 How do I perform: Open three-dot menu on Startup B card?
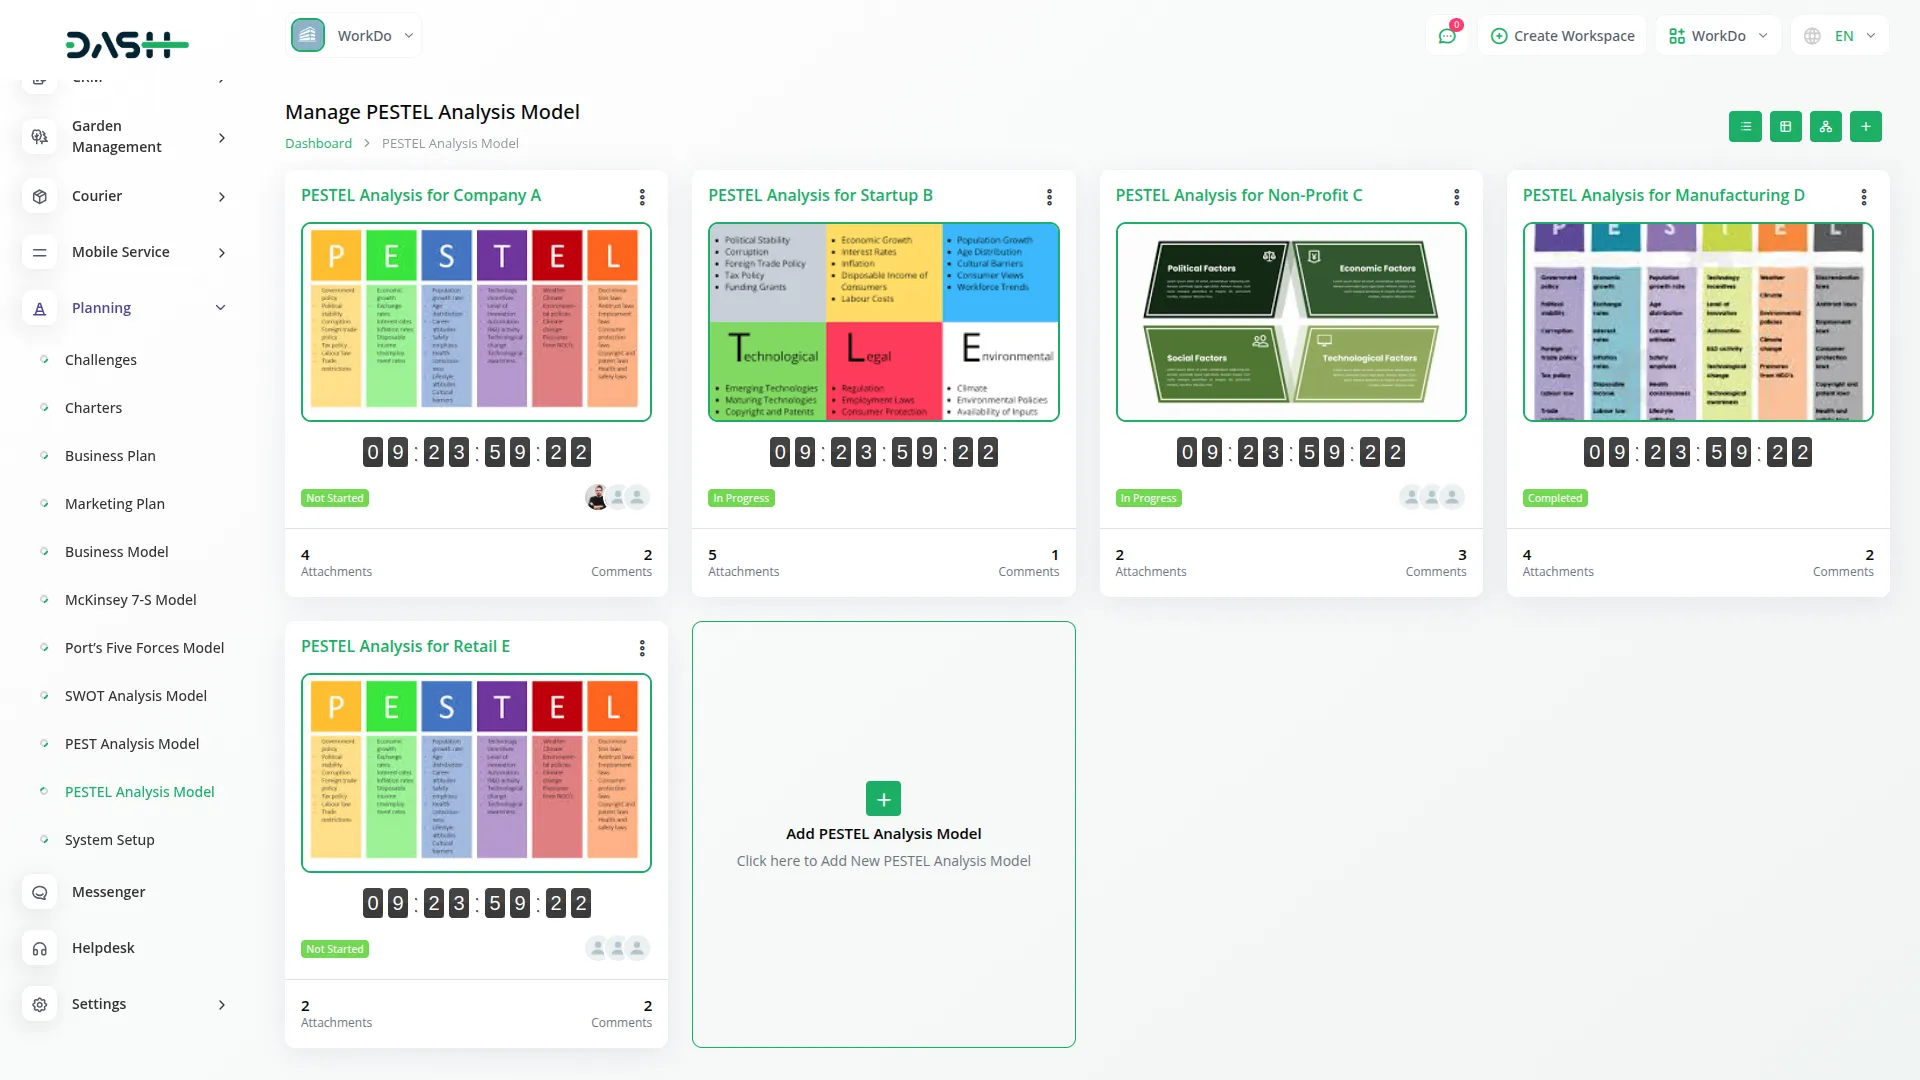point(1049,197)
